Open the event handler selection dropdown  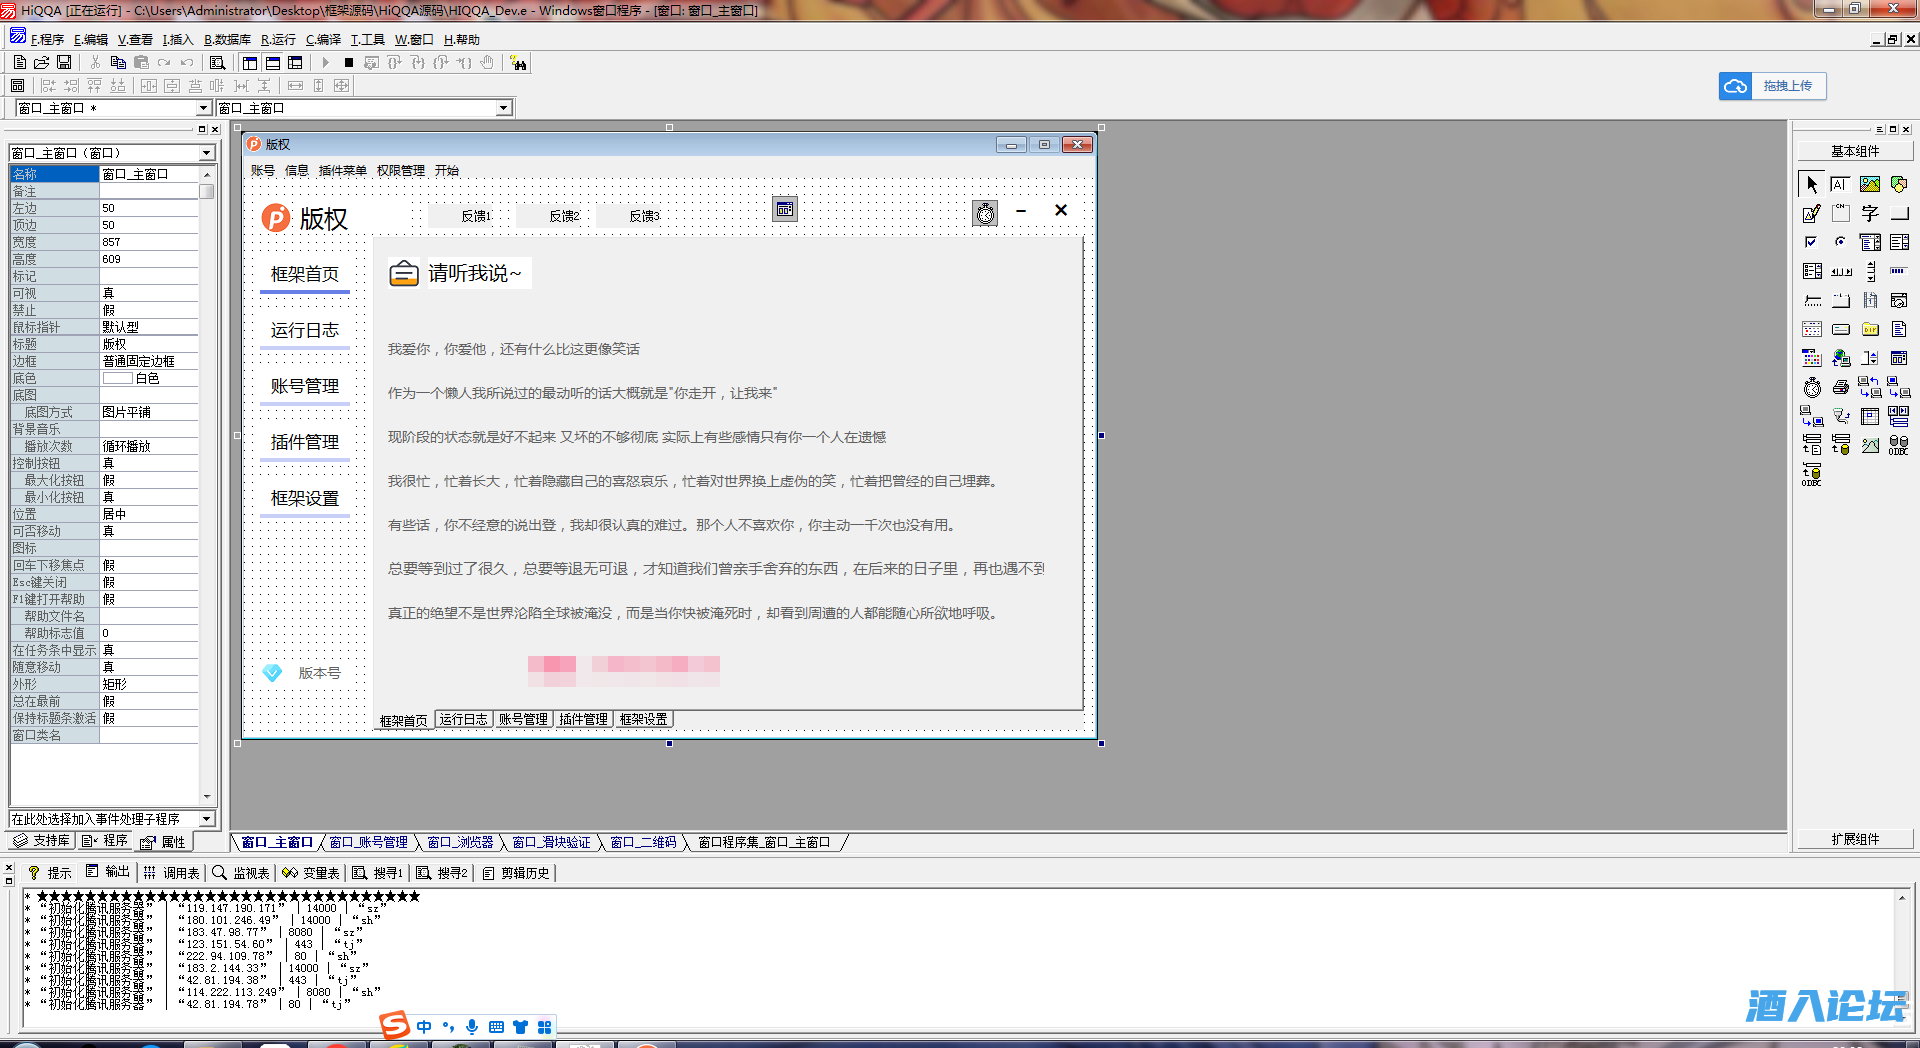pos(207,818)
